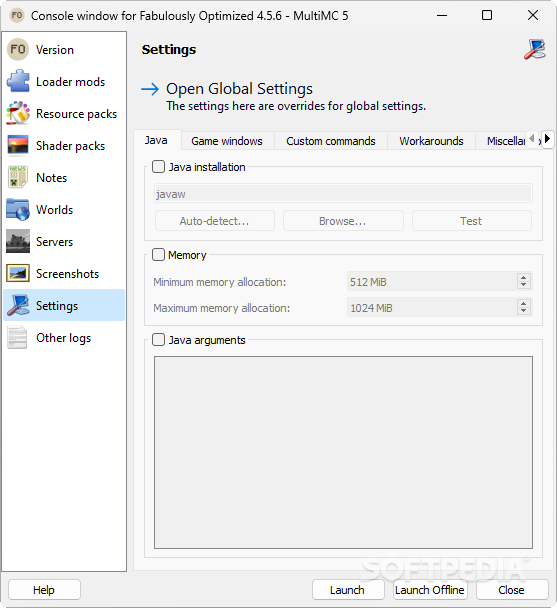
Task: Click the Auto-detect... button
Action: click(214, 221)
